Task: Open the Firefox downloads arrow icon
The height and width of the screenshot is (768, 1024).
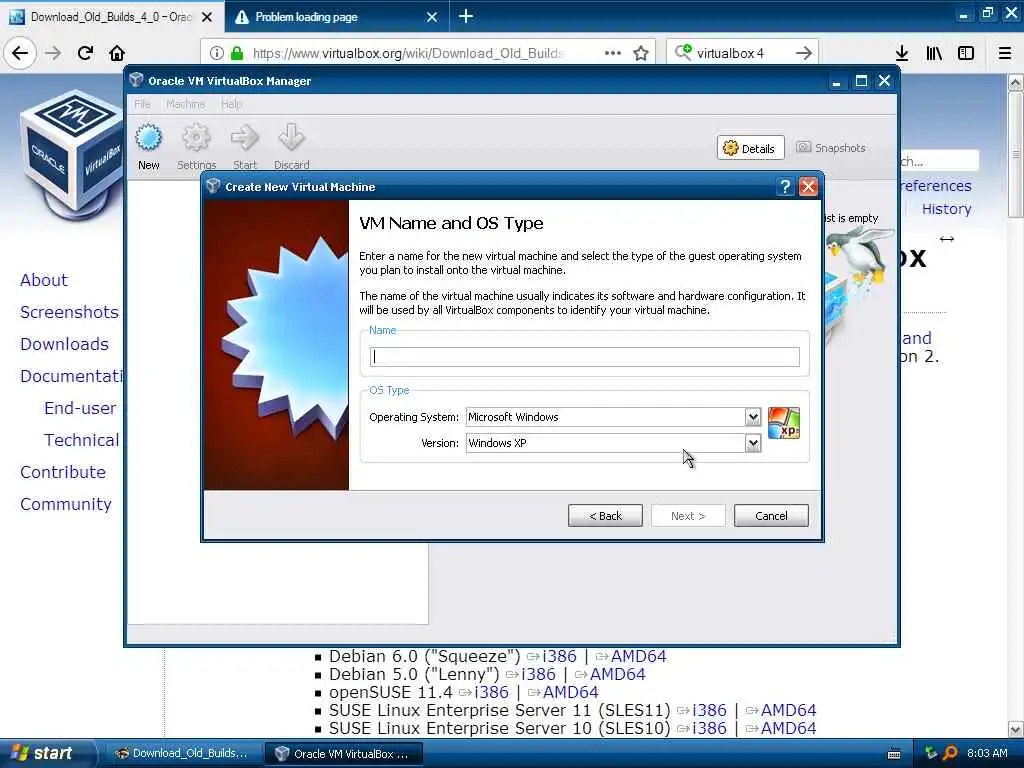Action: point(902,53)
